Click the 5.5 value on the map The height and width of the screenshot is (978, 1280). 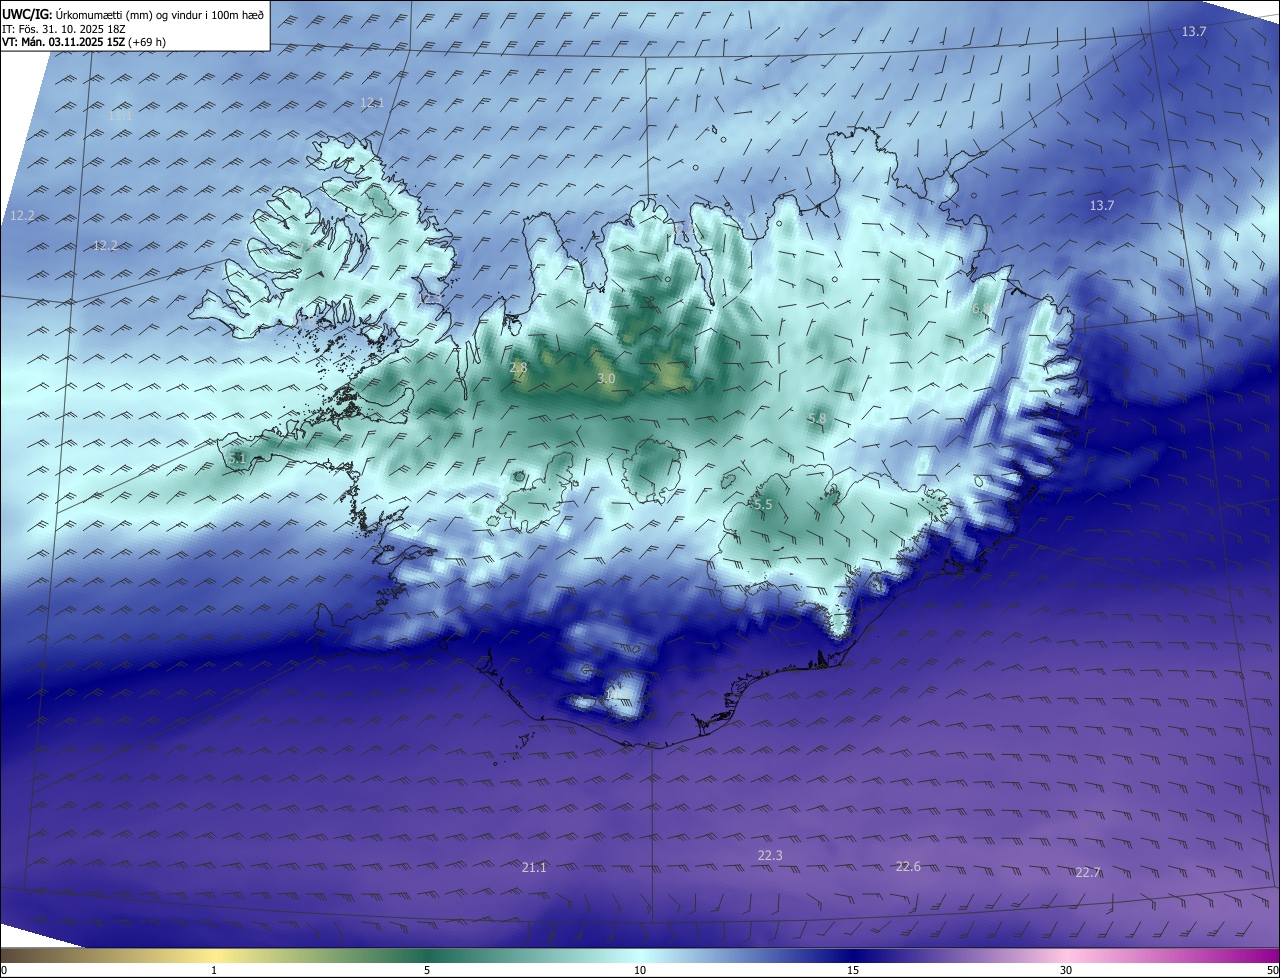click(763, 505)
